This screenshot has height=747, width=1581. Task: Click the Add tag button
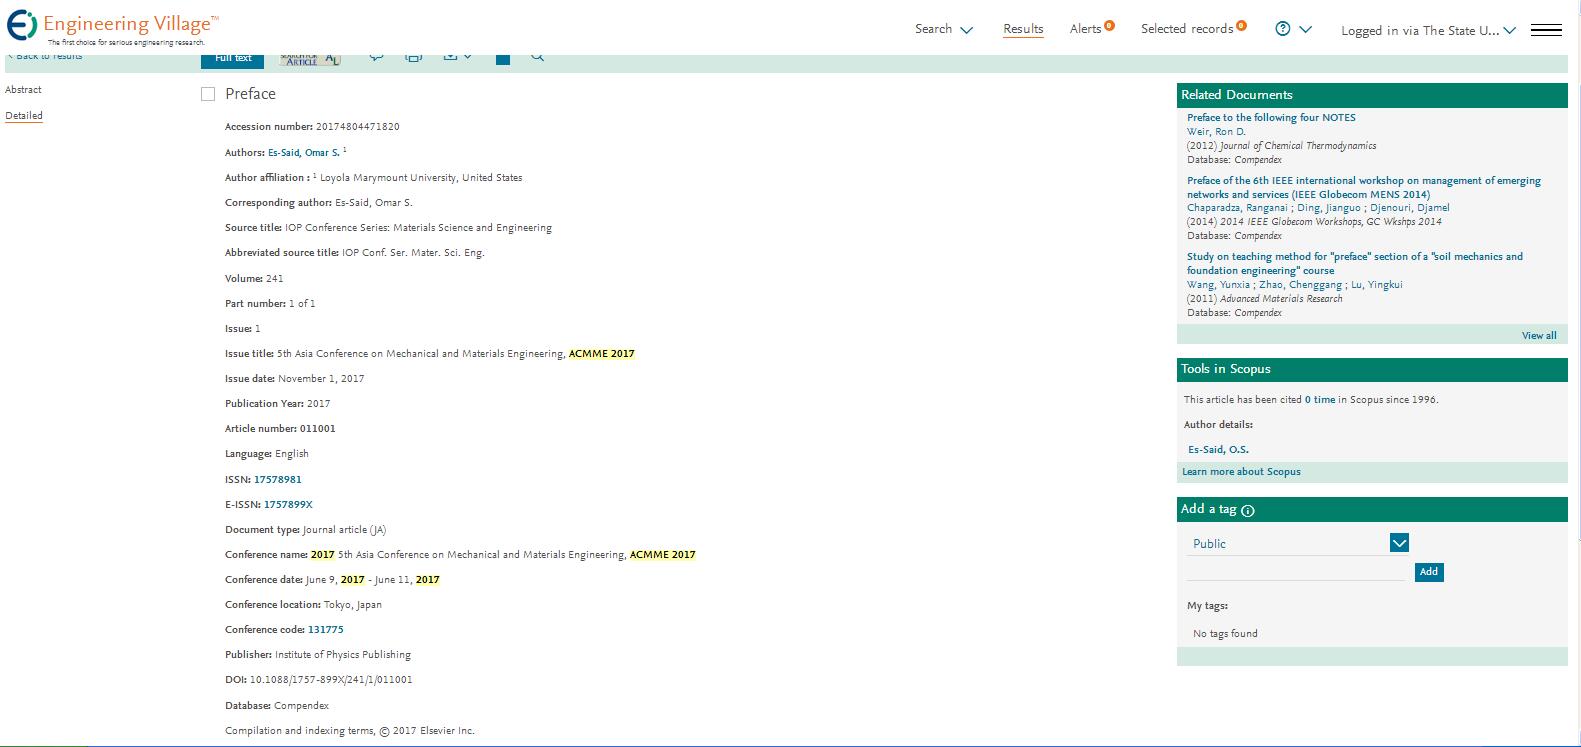coord(1429,572)
